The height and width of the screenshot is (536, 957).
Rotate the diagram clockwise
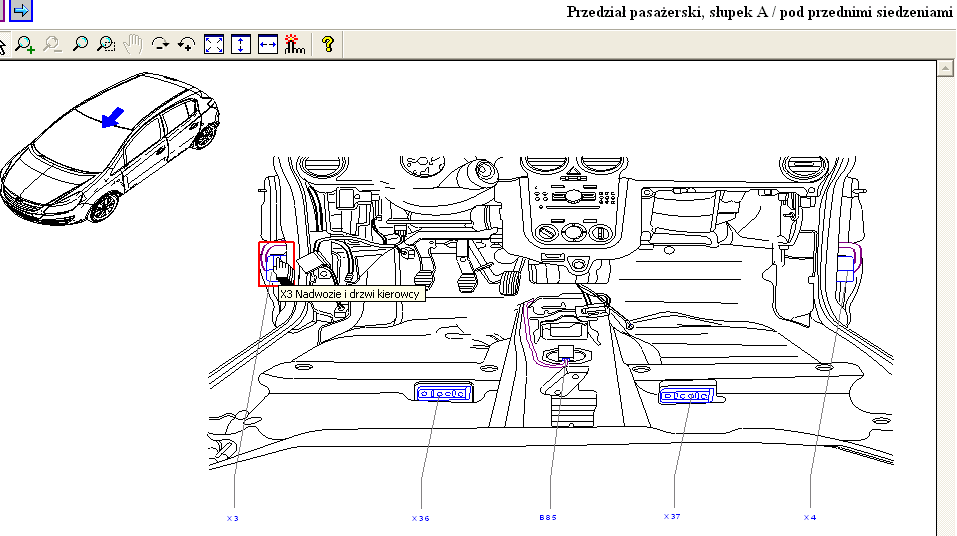[160, 44]
